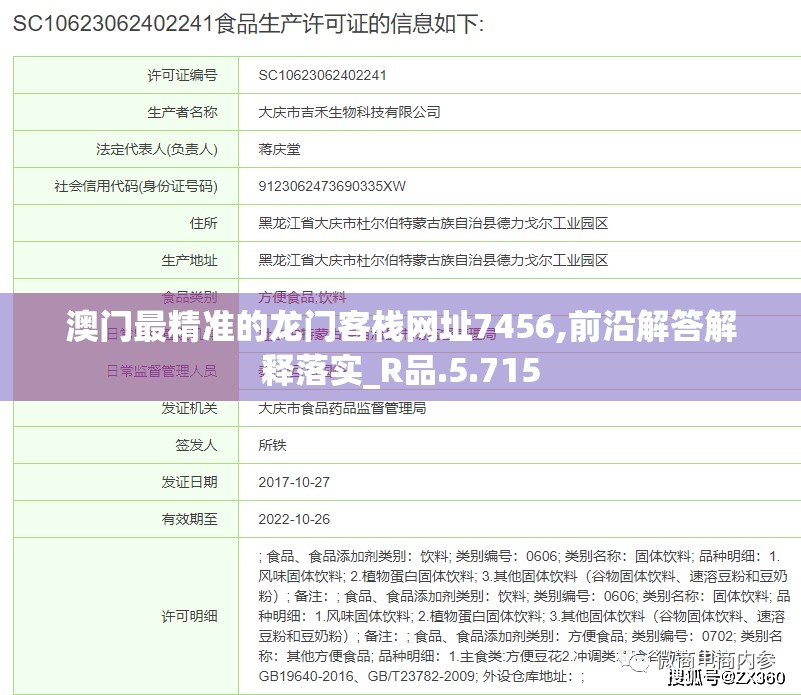Click the 生产地址 label cell
Screen dimensions: 801x695
tap(126, 260)
